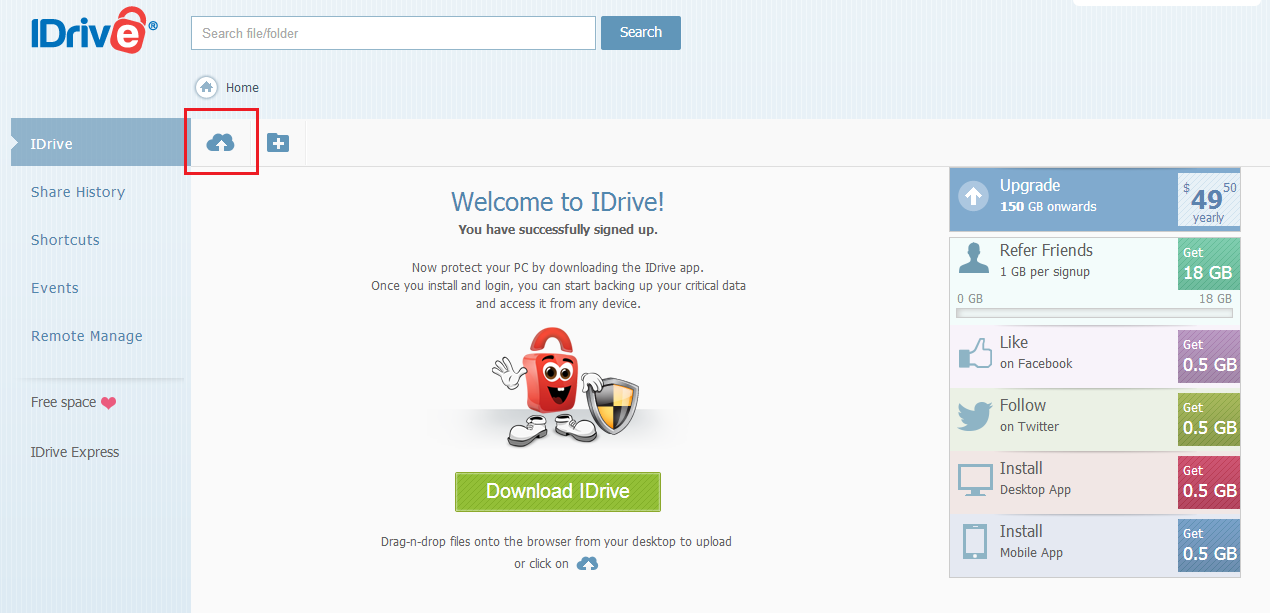
Task: Open Free space link in sidebar
Action: click(64, 402)
